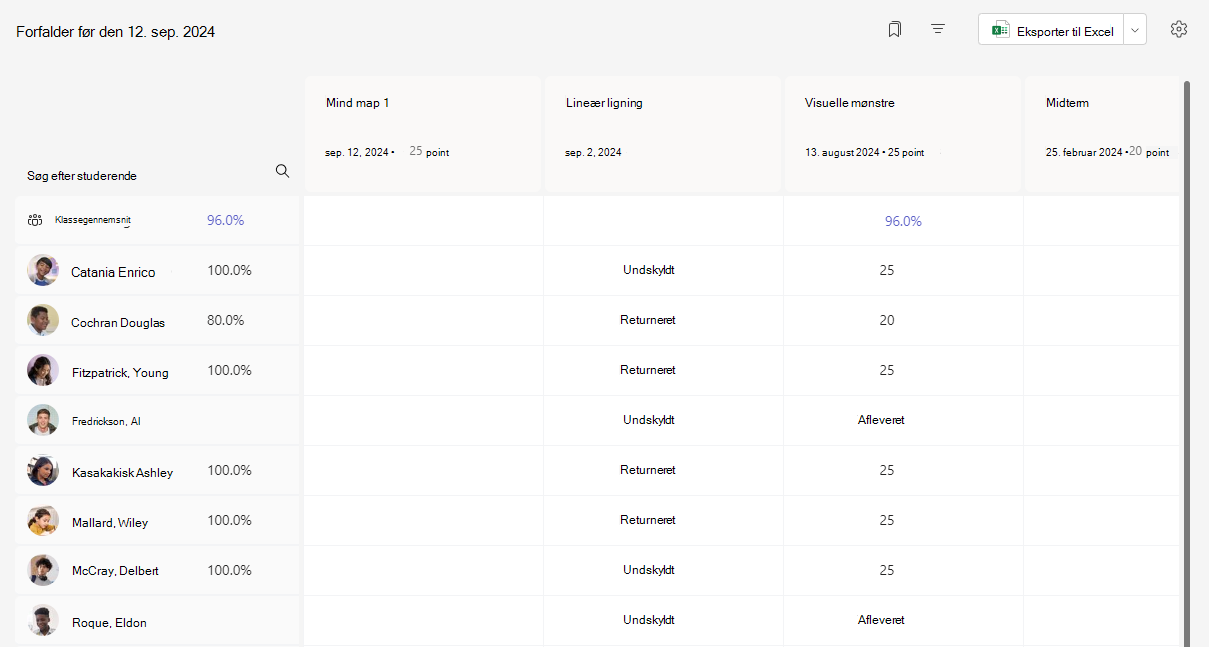Screen dimensions: 1209x647
Task: Select student name Mallard, Wiley
Action: [x=110, y=522]
